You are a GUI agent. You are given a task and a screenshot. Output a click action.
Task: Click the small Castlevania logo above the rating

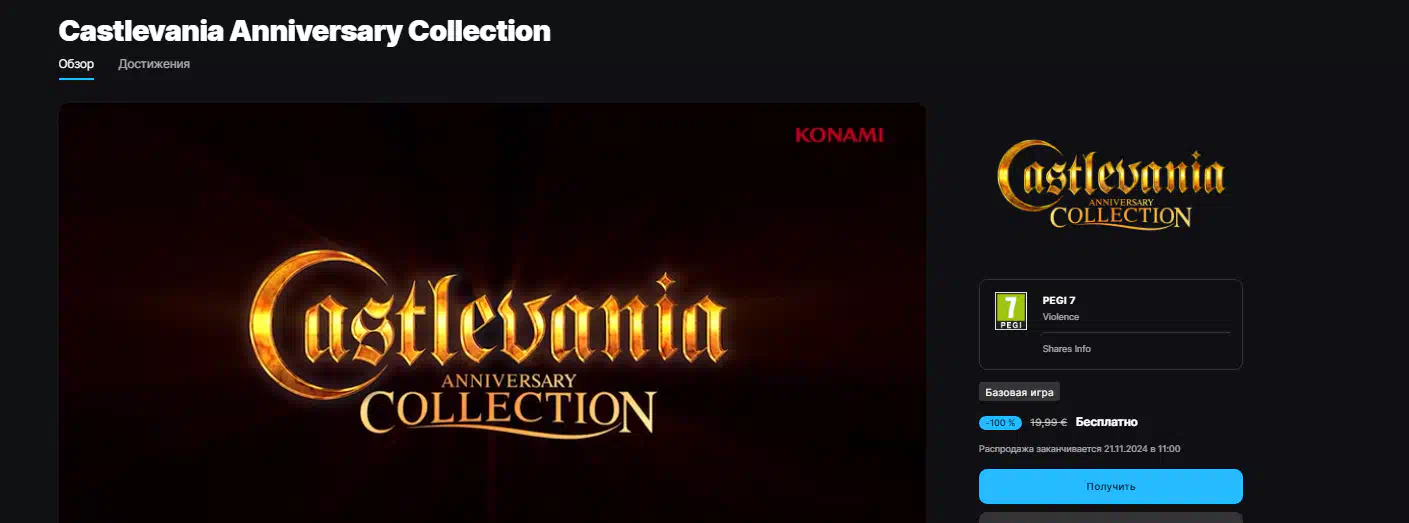click(x=1110, y=186)
